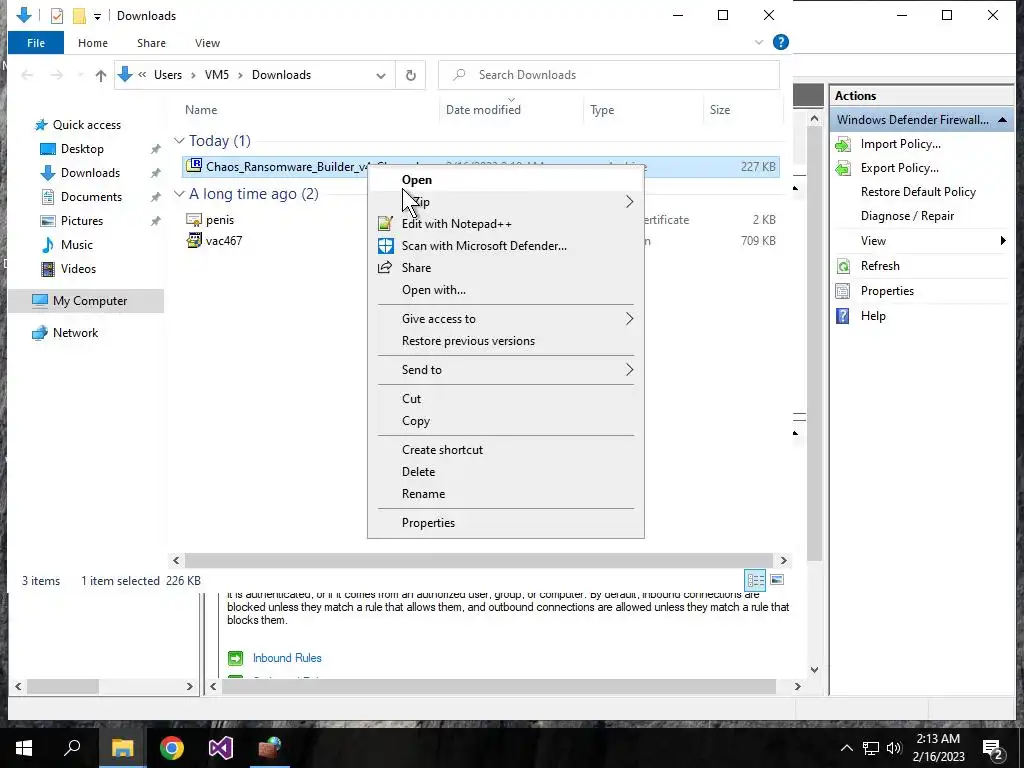Open Visual Studio from the taskbar
The image size is (1024, 768).
(221, 748)
